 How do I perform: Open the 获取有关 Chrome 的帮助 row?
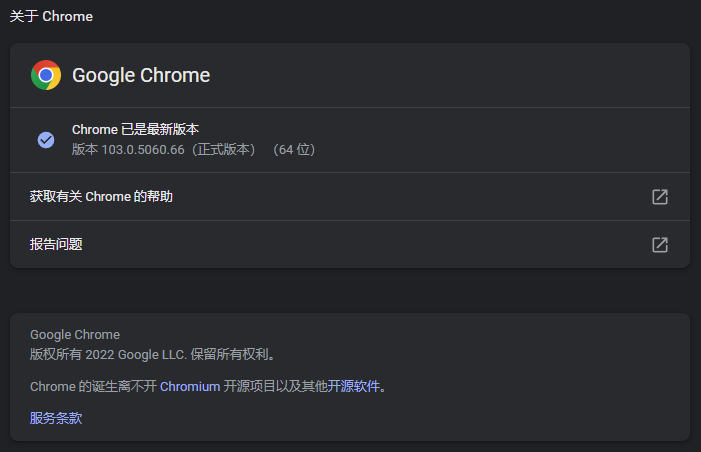[x=350, y=197]
